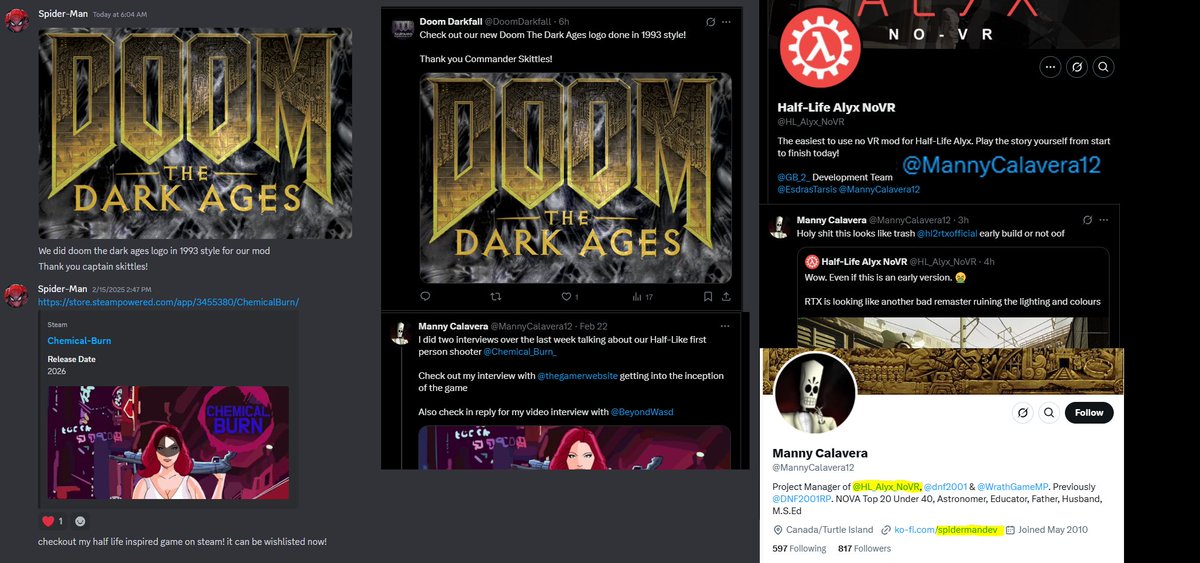
Task: Open Manny Calavera's 597 Following list
Action: tap(799, 548)
